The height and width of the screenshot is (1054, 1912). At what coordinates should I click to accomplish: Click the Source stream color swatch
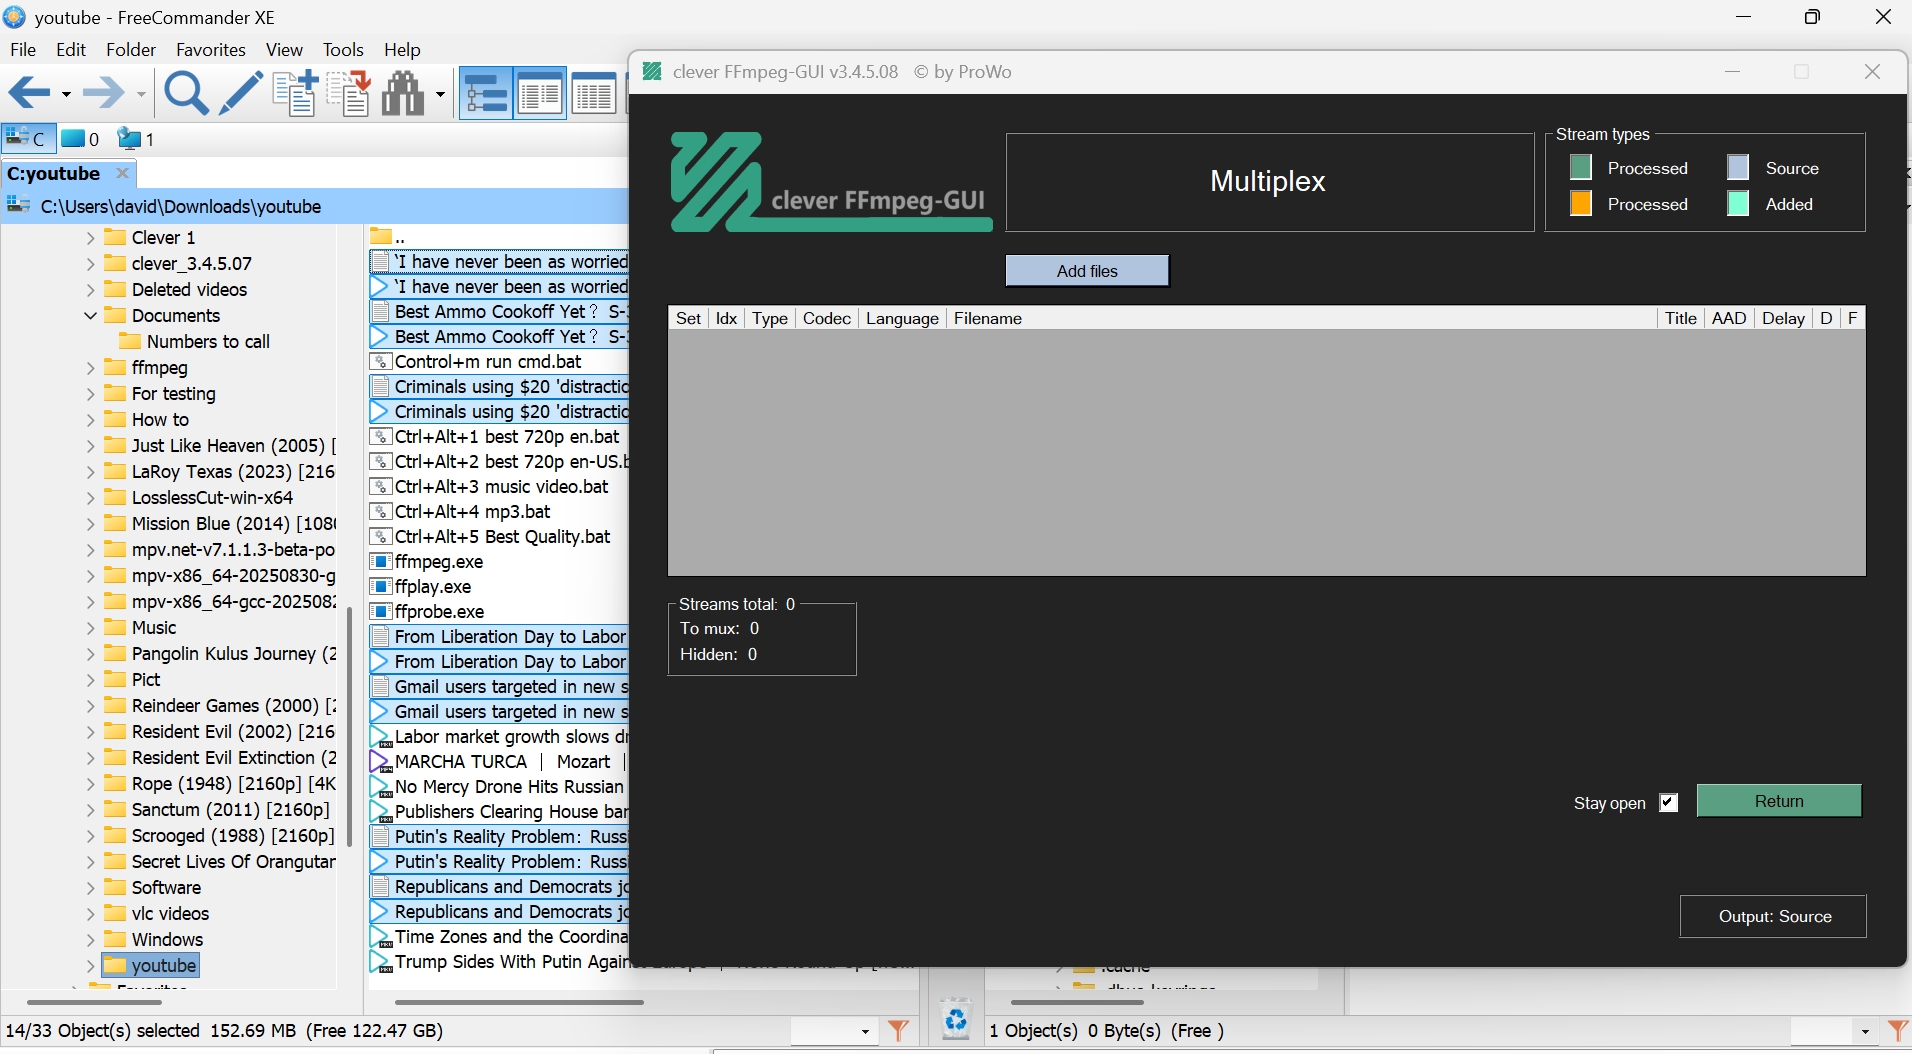[x=1739, y=168]
